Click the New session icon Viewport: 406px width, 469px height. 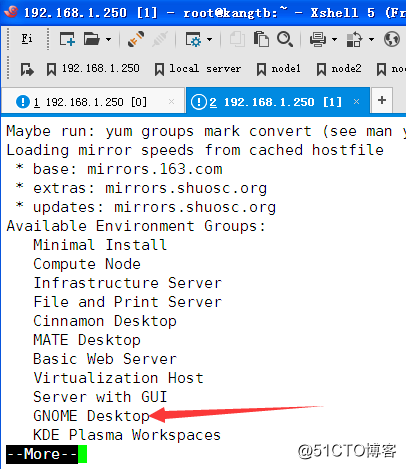point(67,39)
